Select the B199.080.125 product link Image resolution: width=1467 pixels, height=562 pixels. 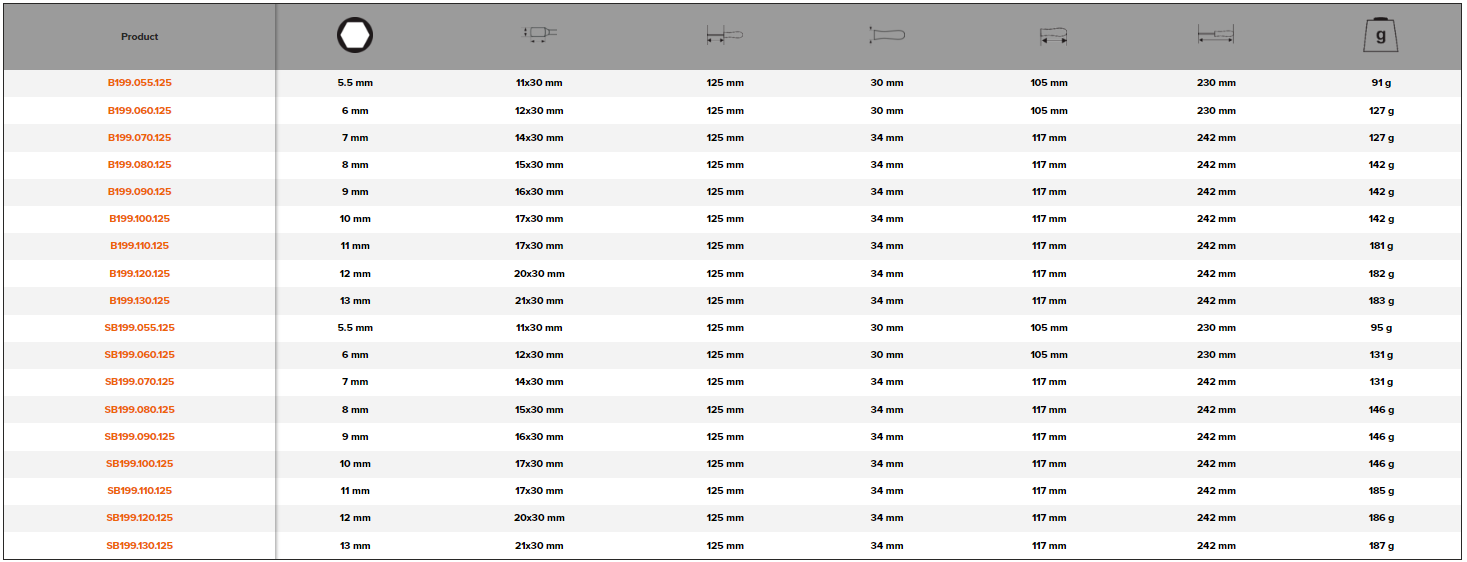pos(140,165)
